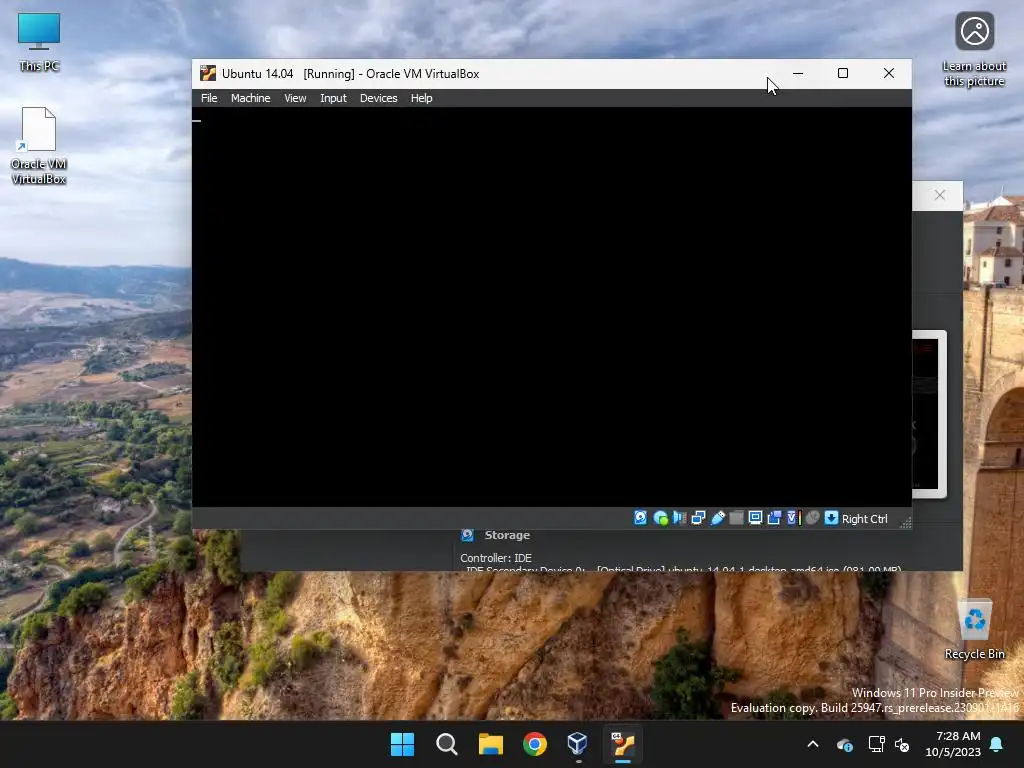
Task: Open the Windows Start menu
Action: pos(402,744)
